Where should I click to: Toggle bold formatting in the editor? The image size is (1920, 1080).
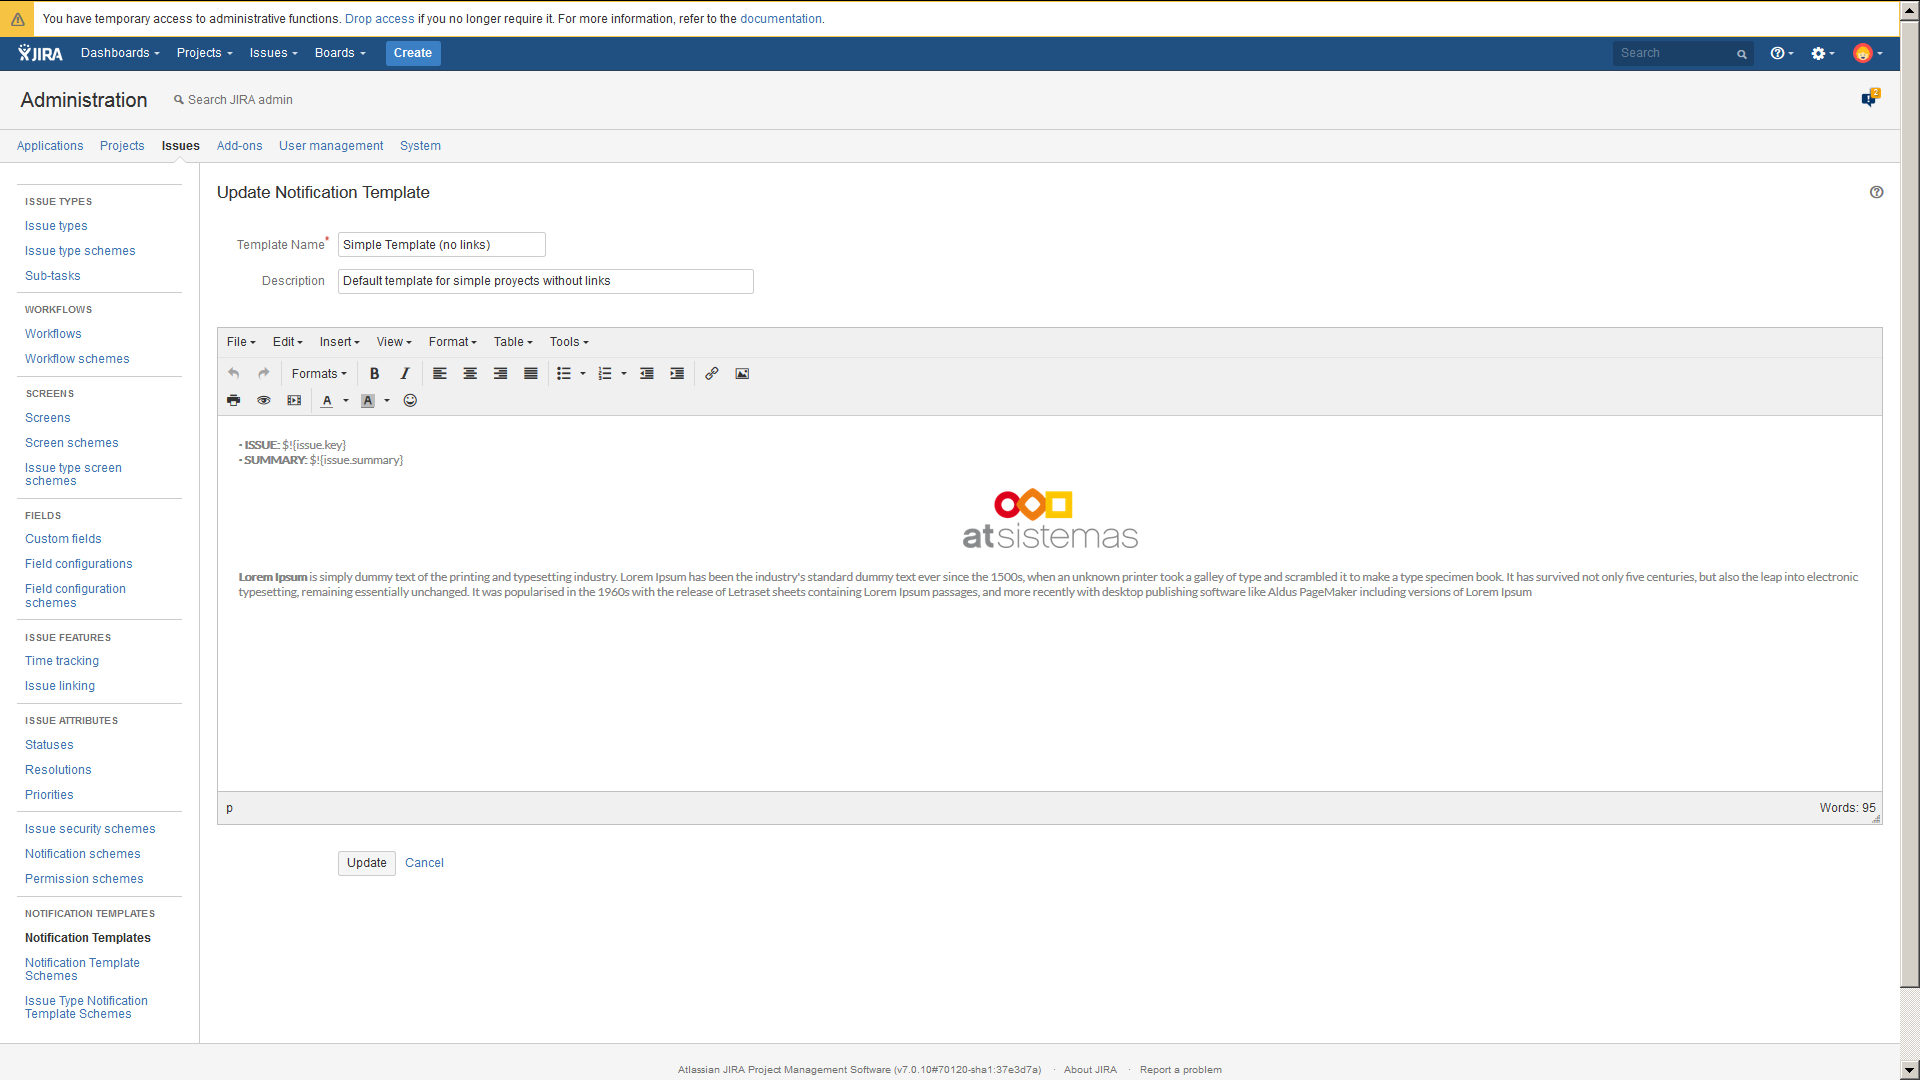(374, 374)
